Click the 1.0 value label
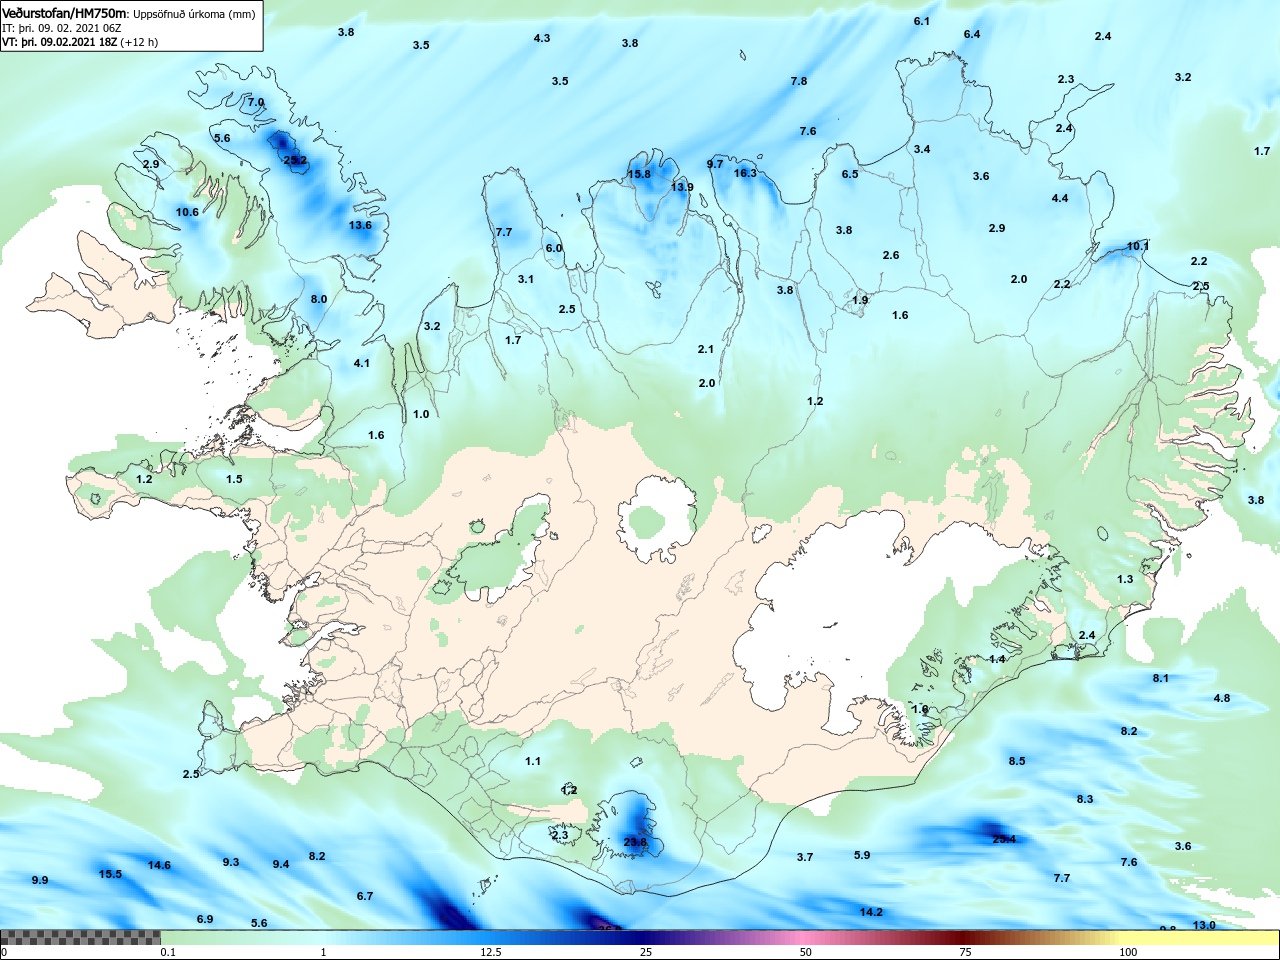Viewport: 1280px width, 960px height. [421, 414]
